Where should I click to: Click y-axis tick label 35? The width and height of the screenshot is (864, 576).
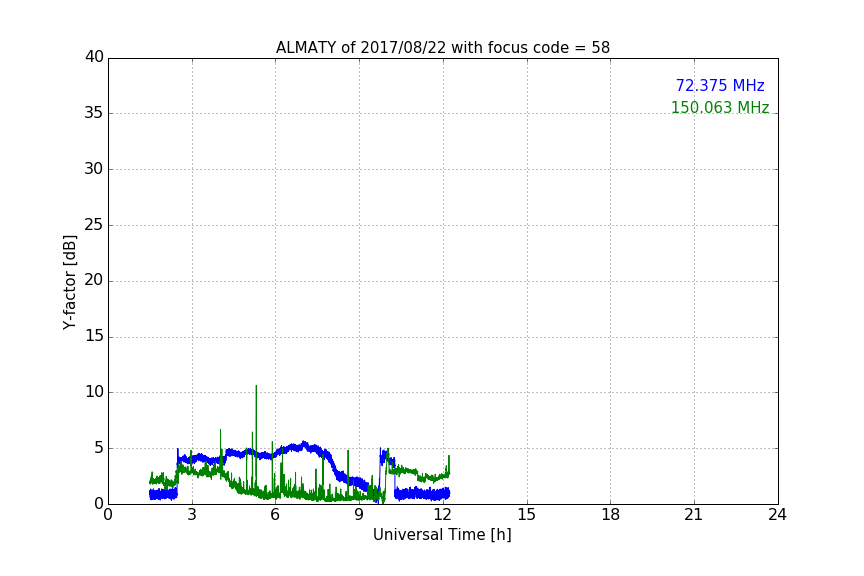coord(94,113)
